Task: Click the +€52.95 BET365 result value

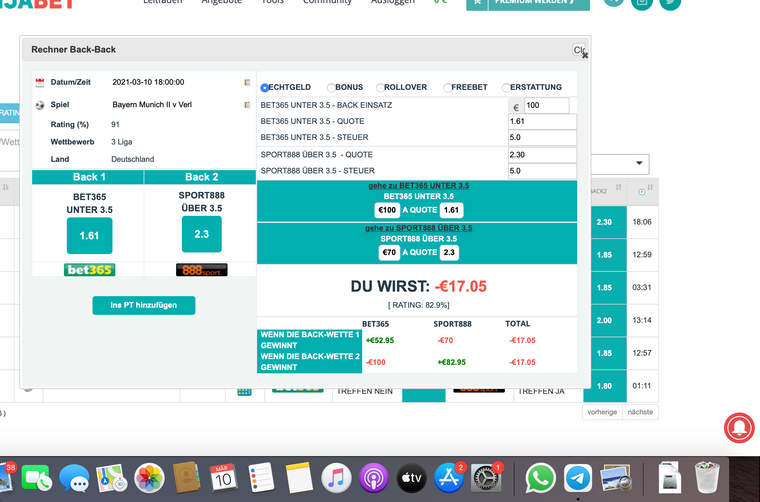Action: [x=380, y=341]
